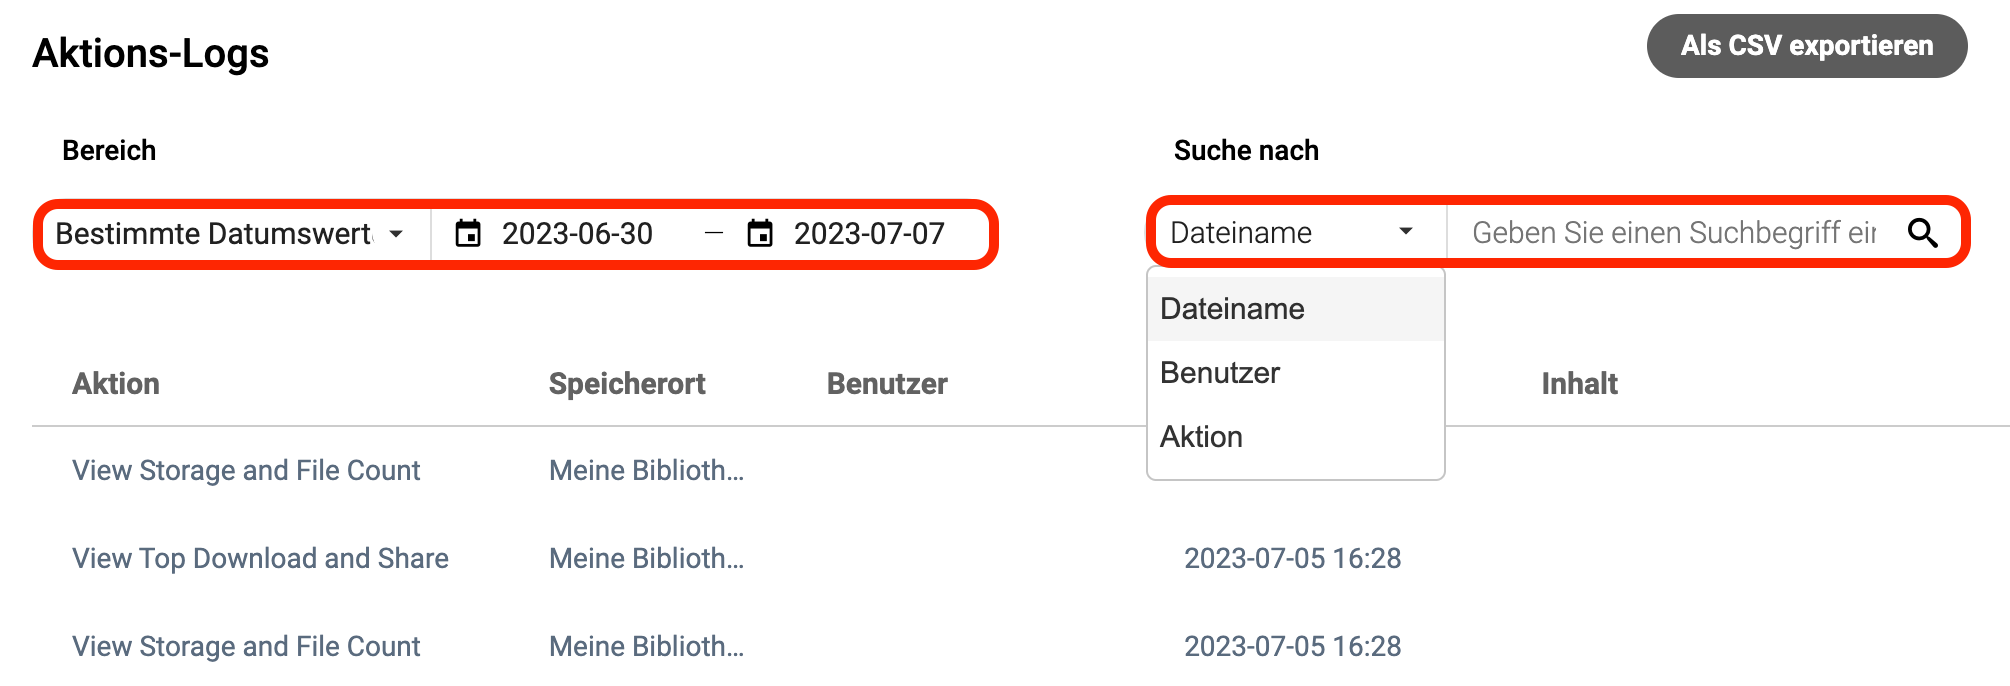
Task: Click the Aktion column header
Action: [116, 384]
